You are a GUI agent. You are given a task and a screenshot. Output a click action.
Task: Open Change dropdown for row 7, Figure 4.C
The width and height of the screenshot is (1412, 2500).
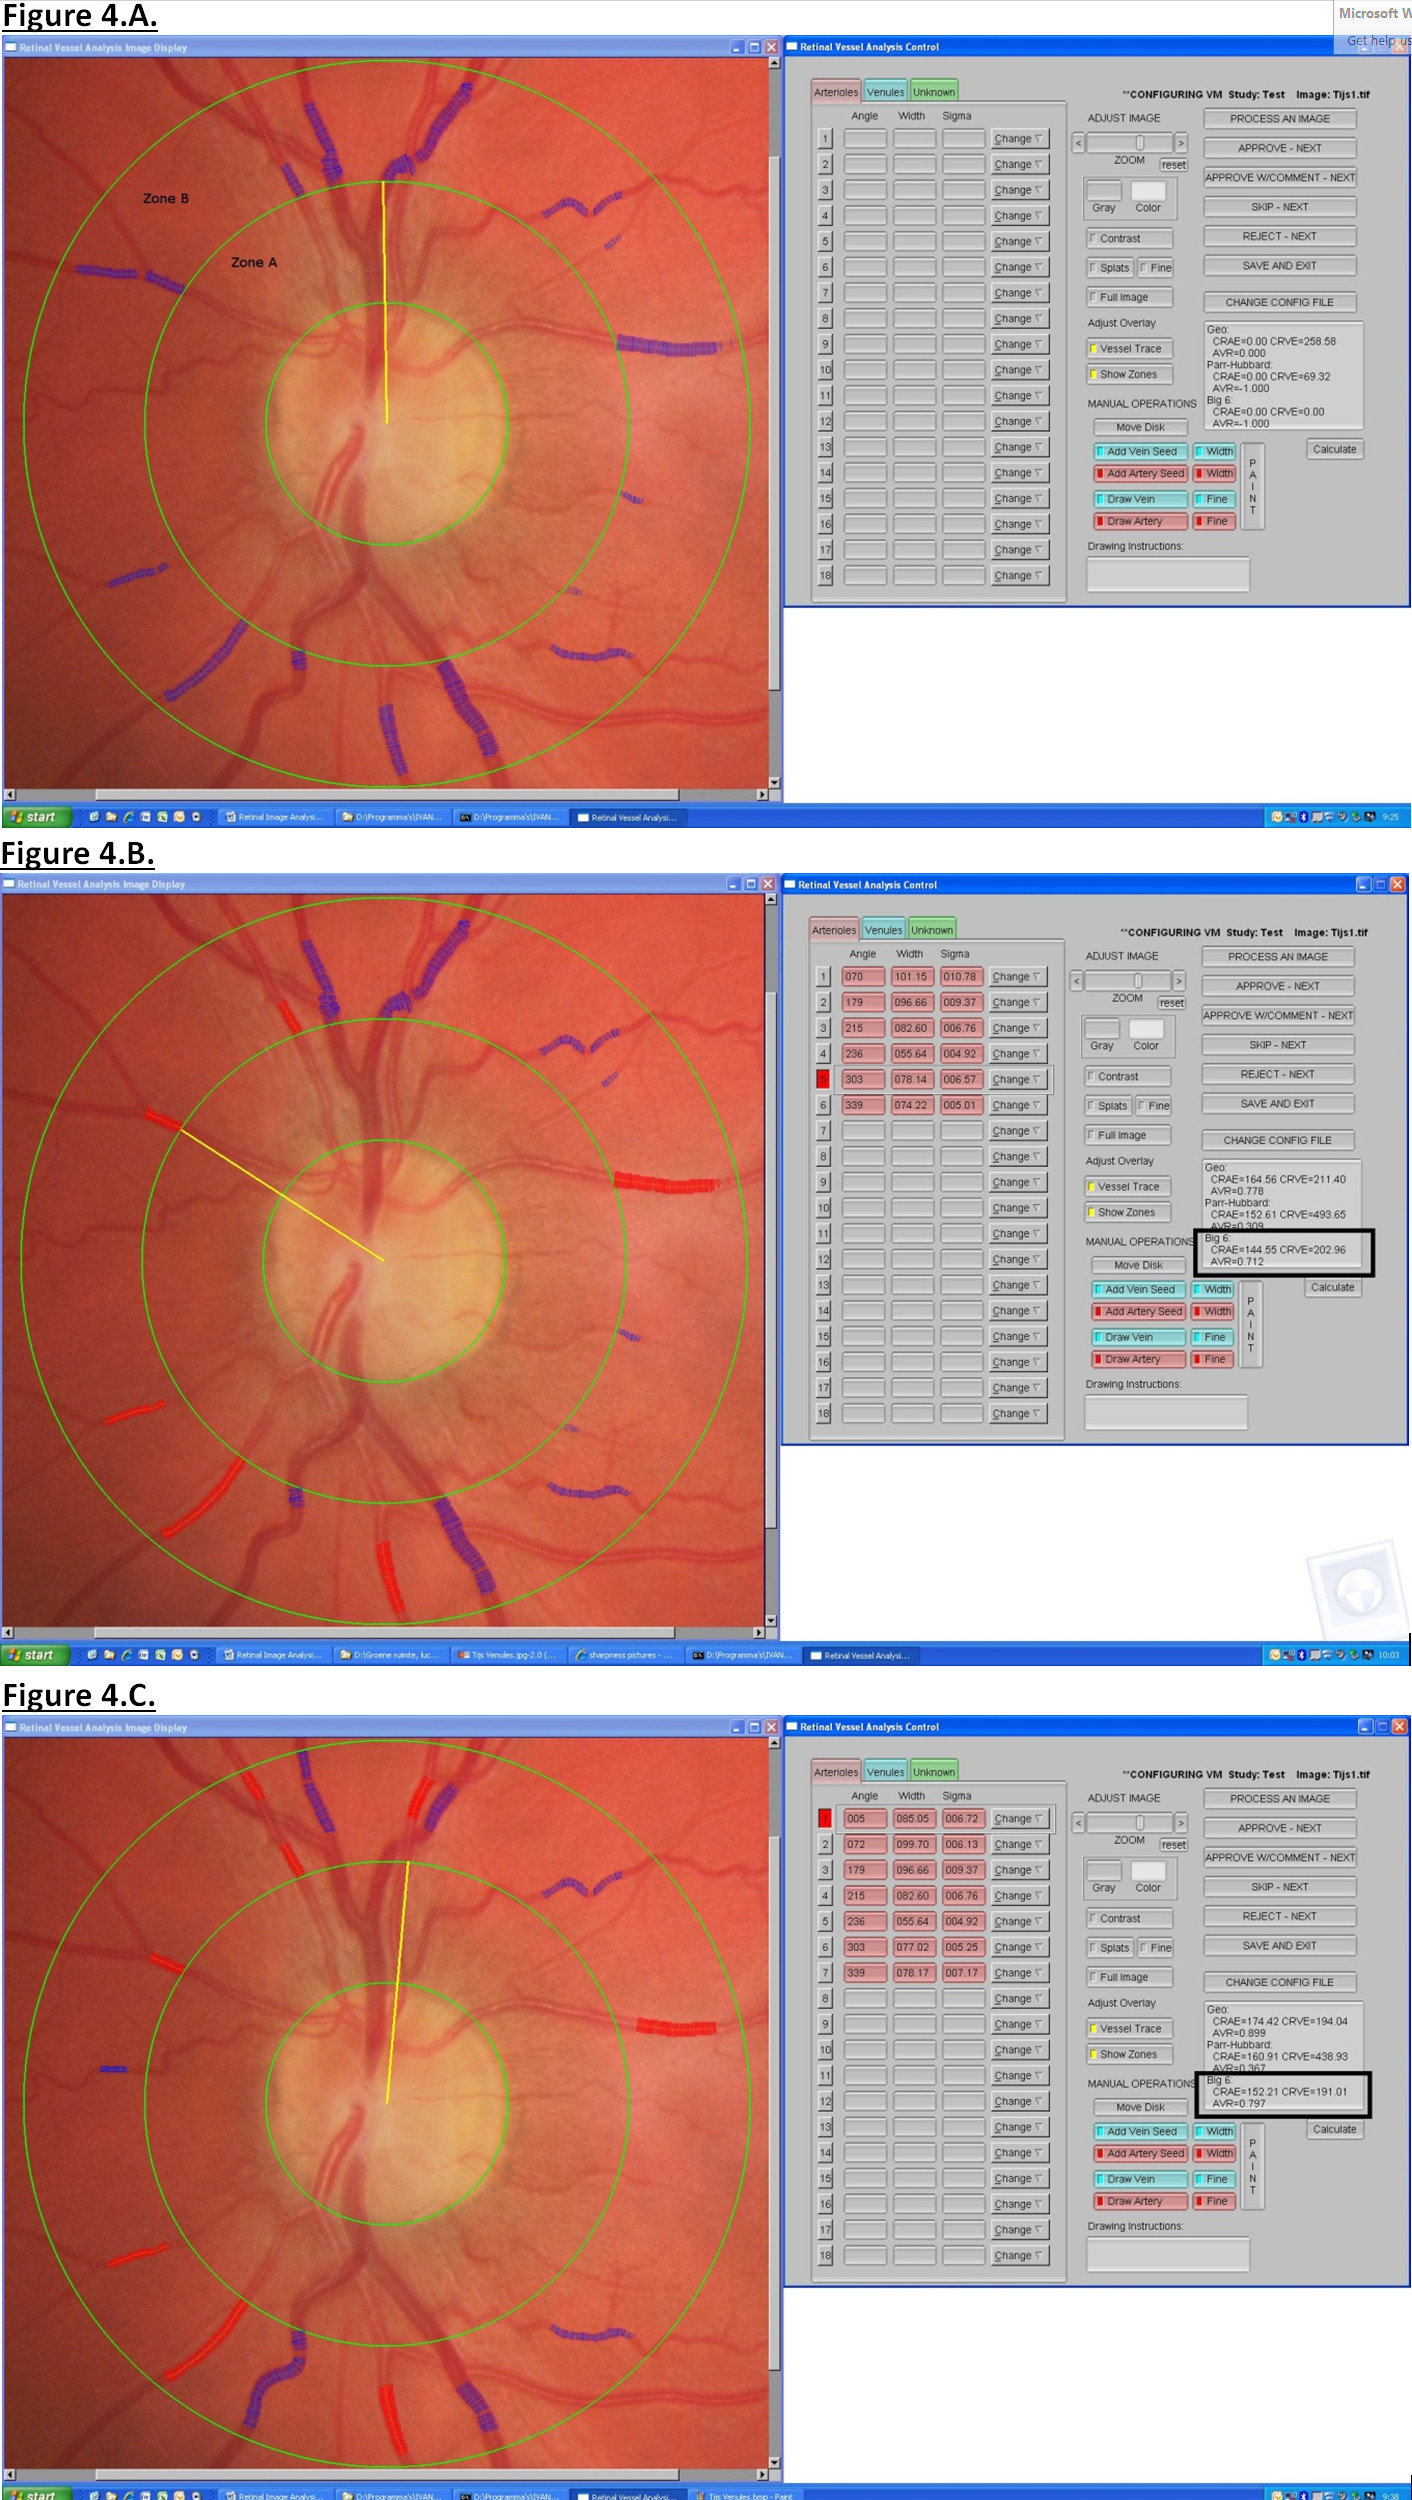[1019, 1973]
